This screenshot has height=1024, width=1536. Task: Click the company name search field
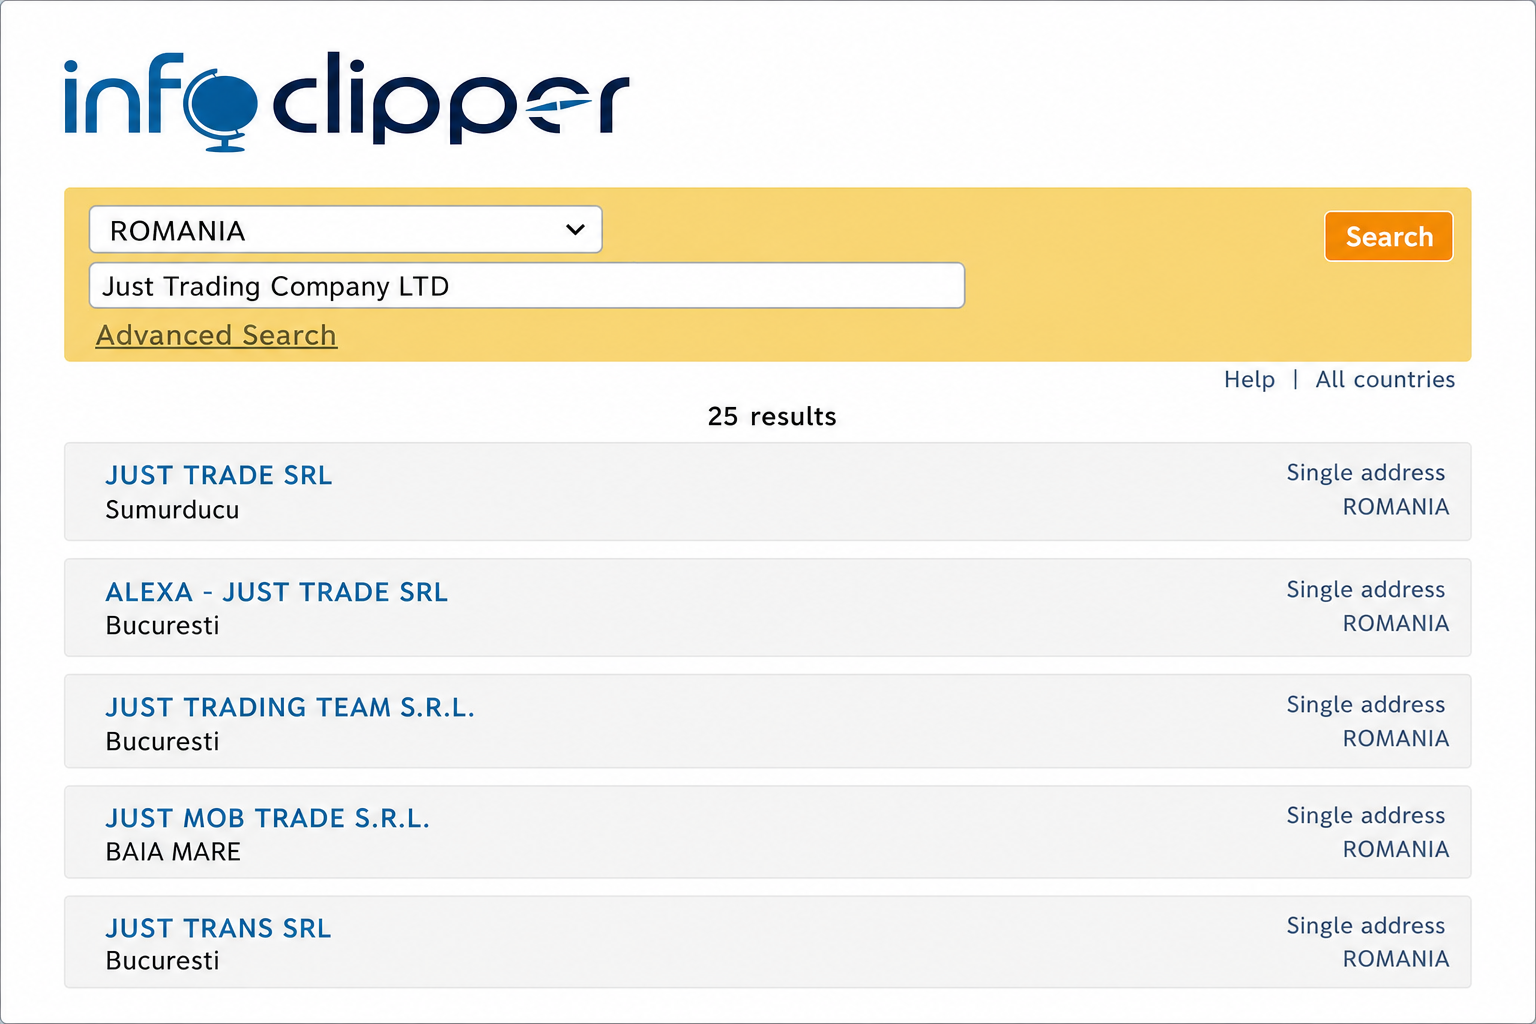click(x=527, y=286)
